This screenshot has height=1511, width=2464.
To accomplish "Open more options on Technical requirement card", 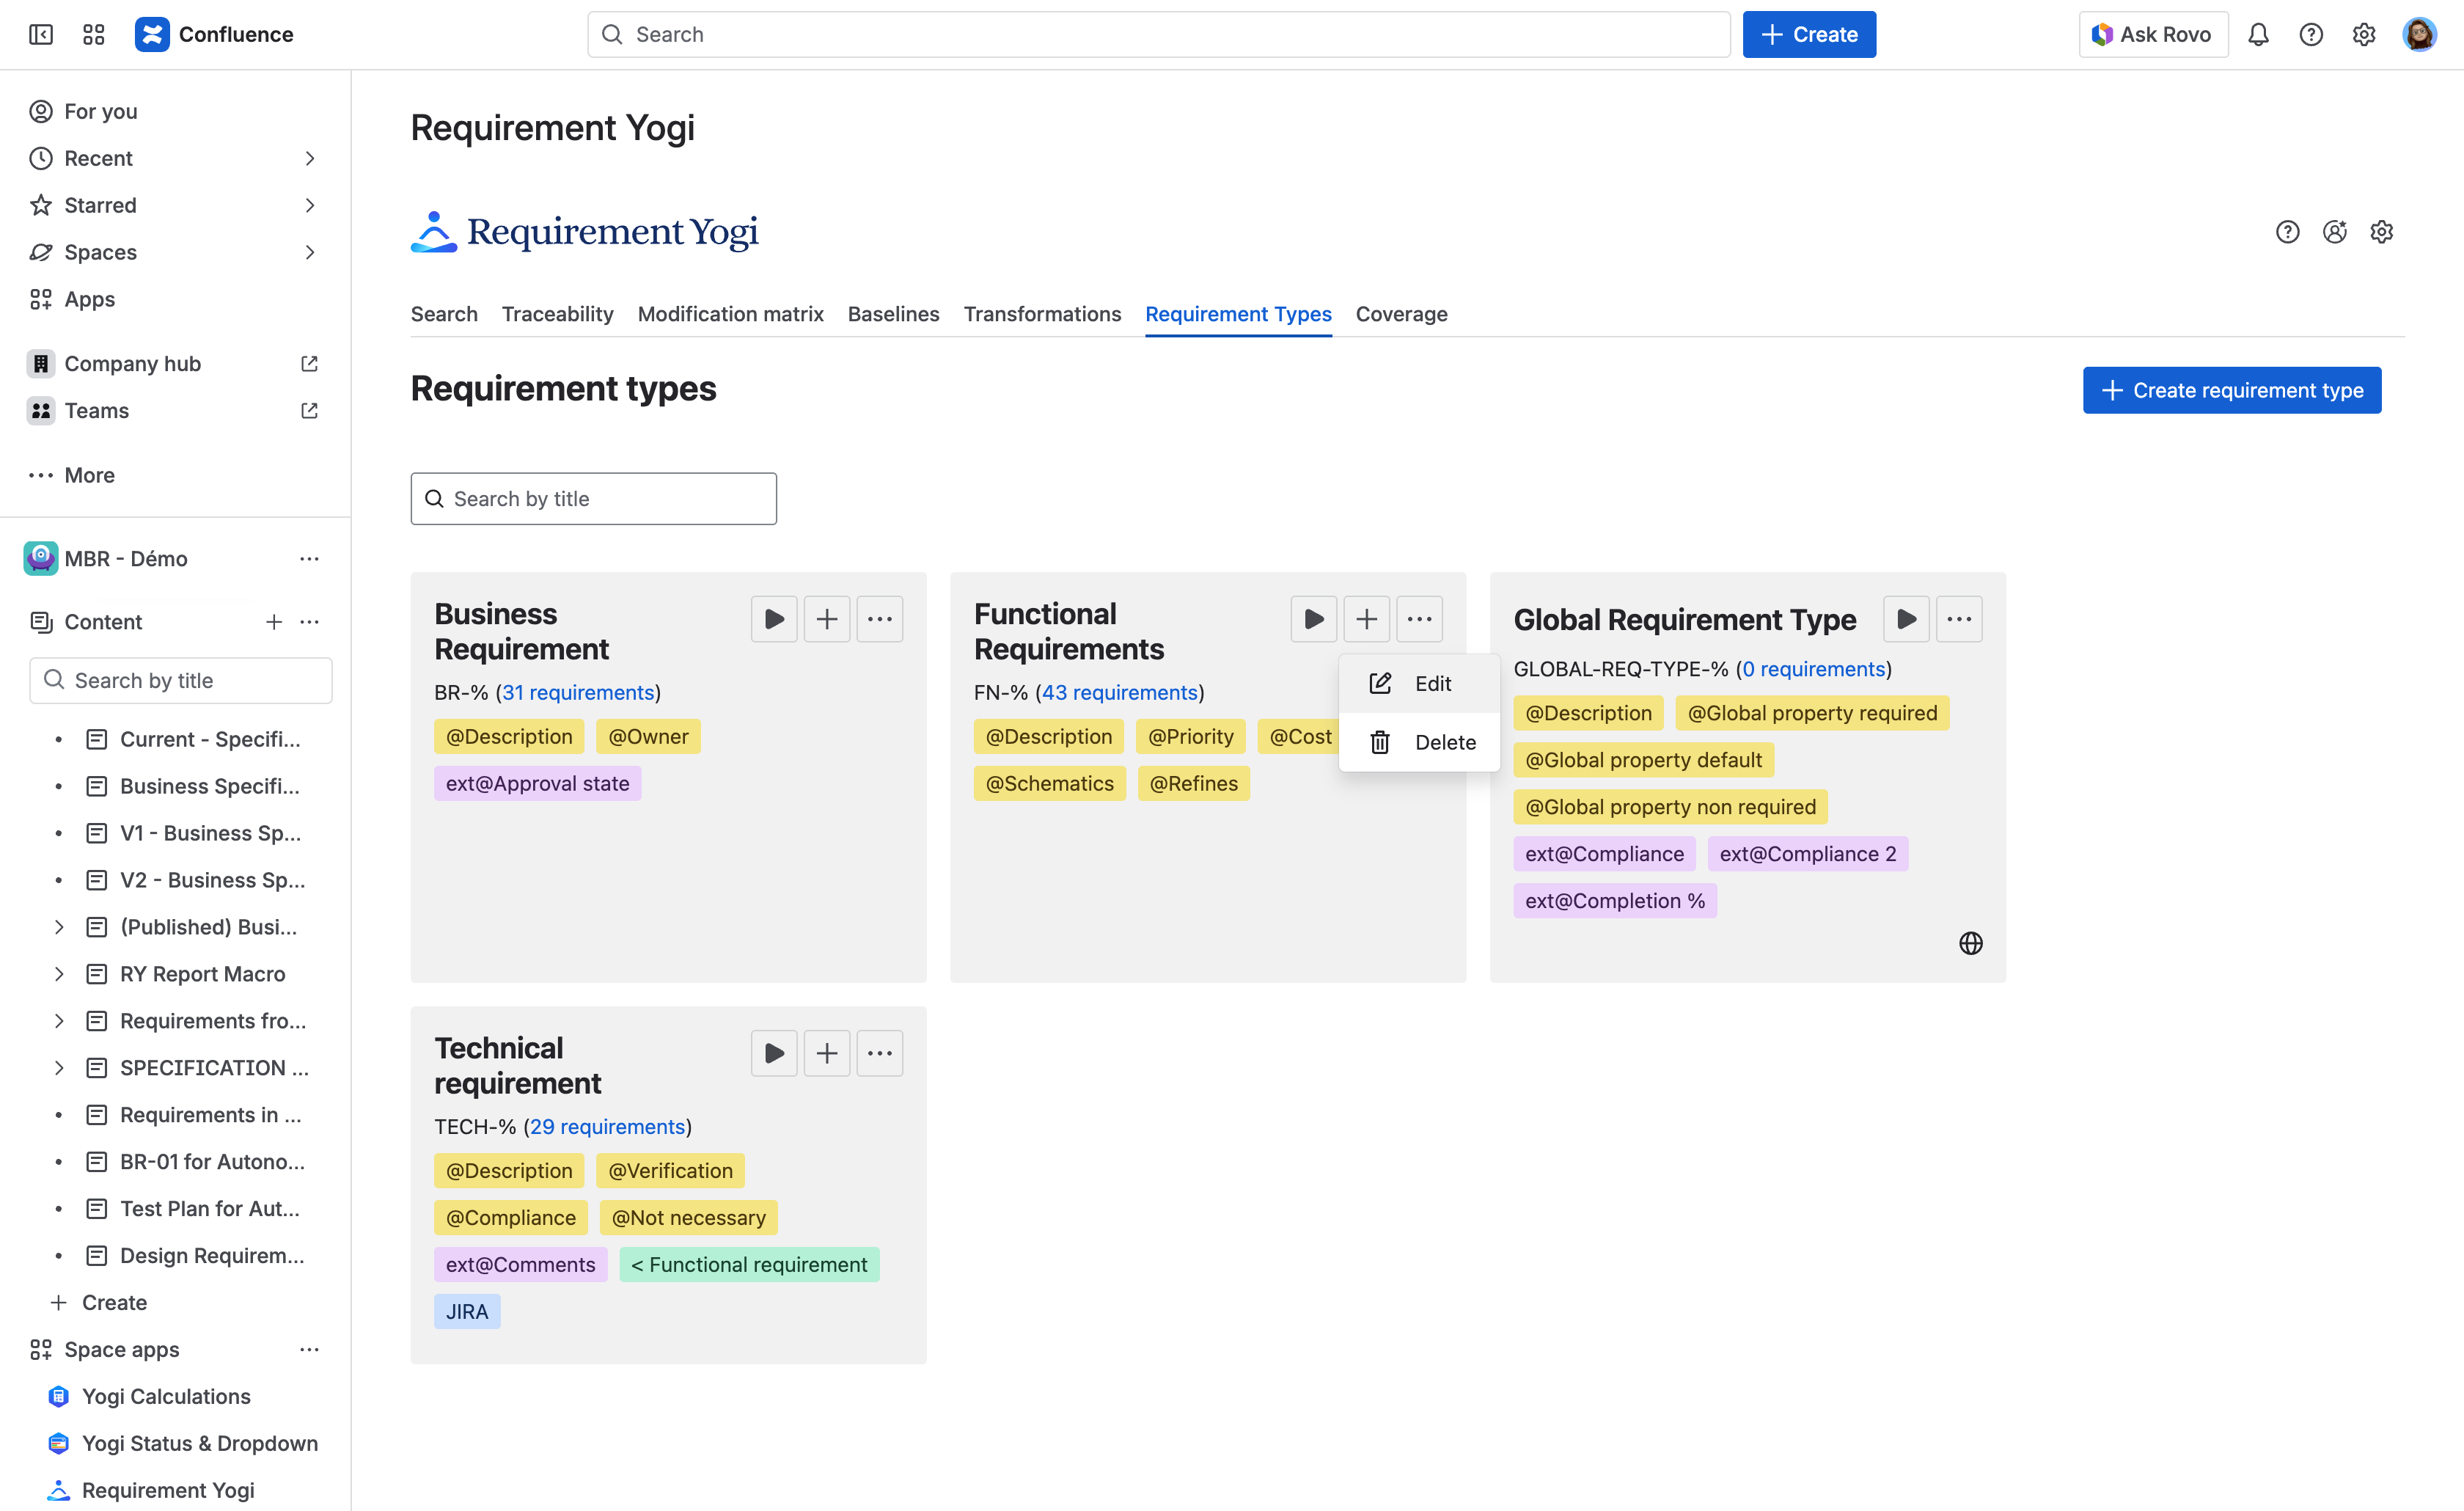I will [x=879, y=1052].
